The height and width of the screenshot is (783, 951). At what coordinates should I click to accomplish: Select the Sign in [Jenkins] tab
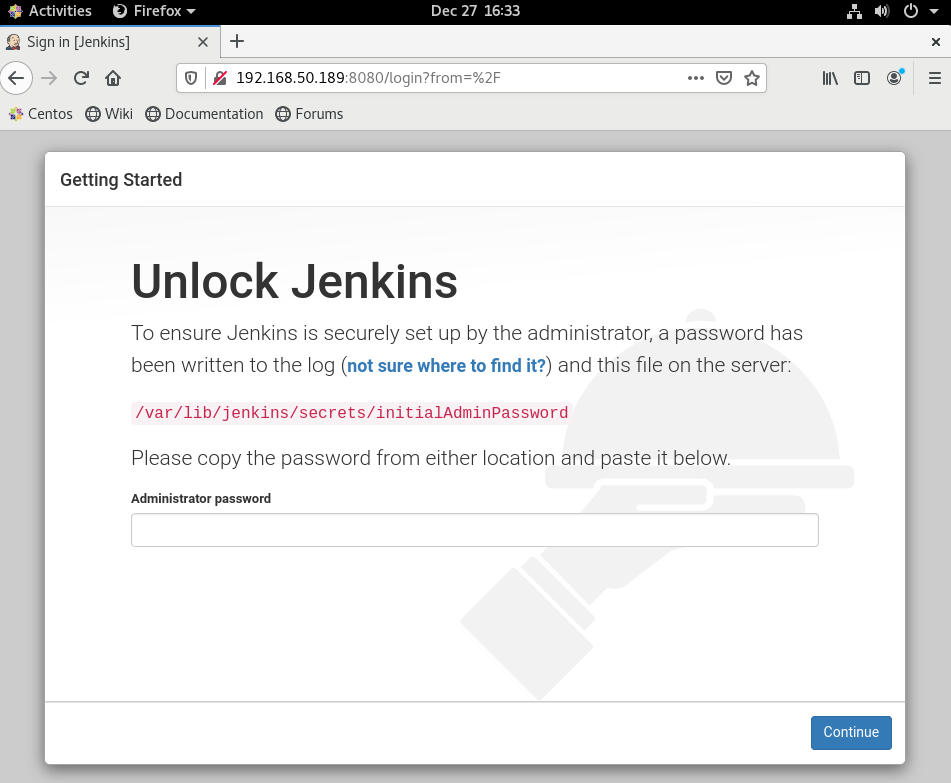point(100,42)
